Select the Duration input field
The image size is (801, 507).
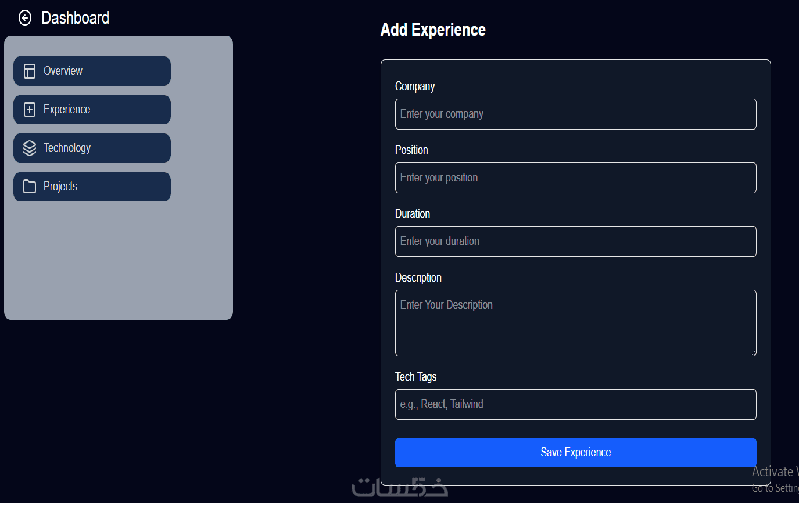click(575, 241)
